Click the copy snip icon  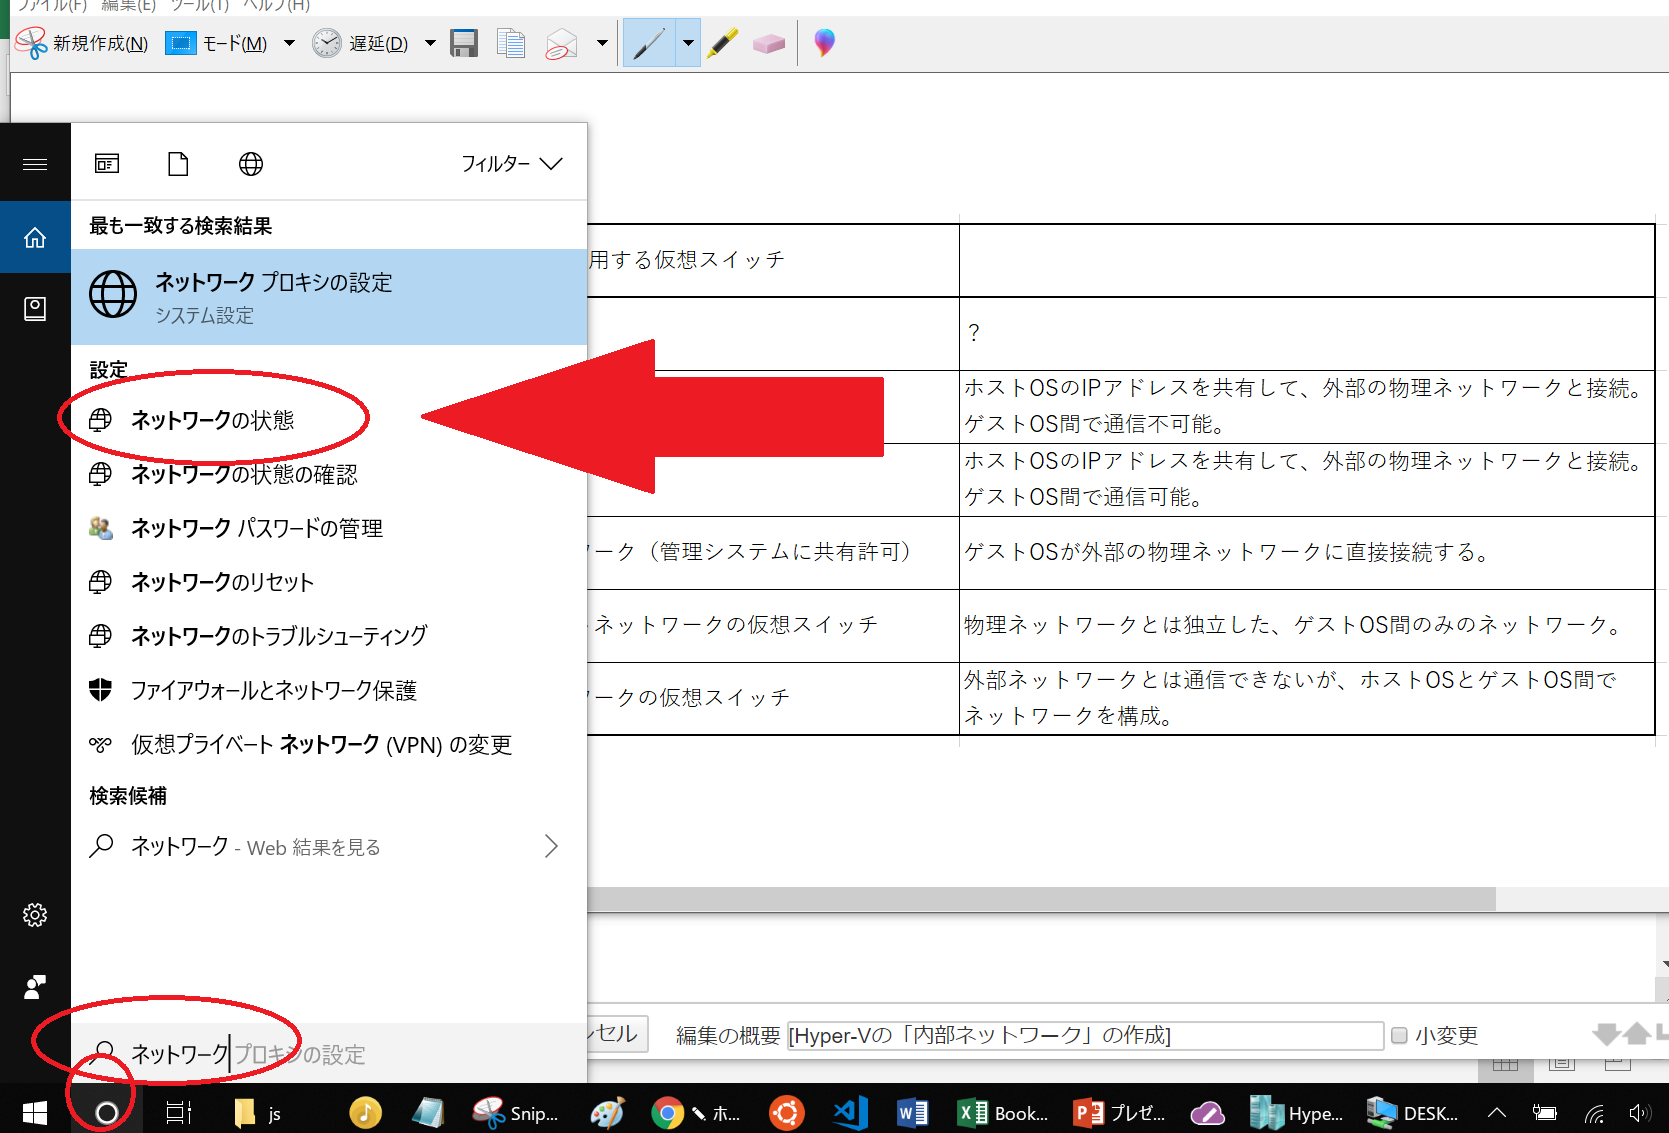click(511, 44)
